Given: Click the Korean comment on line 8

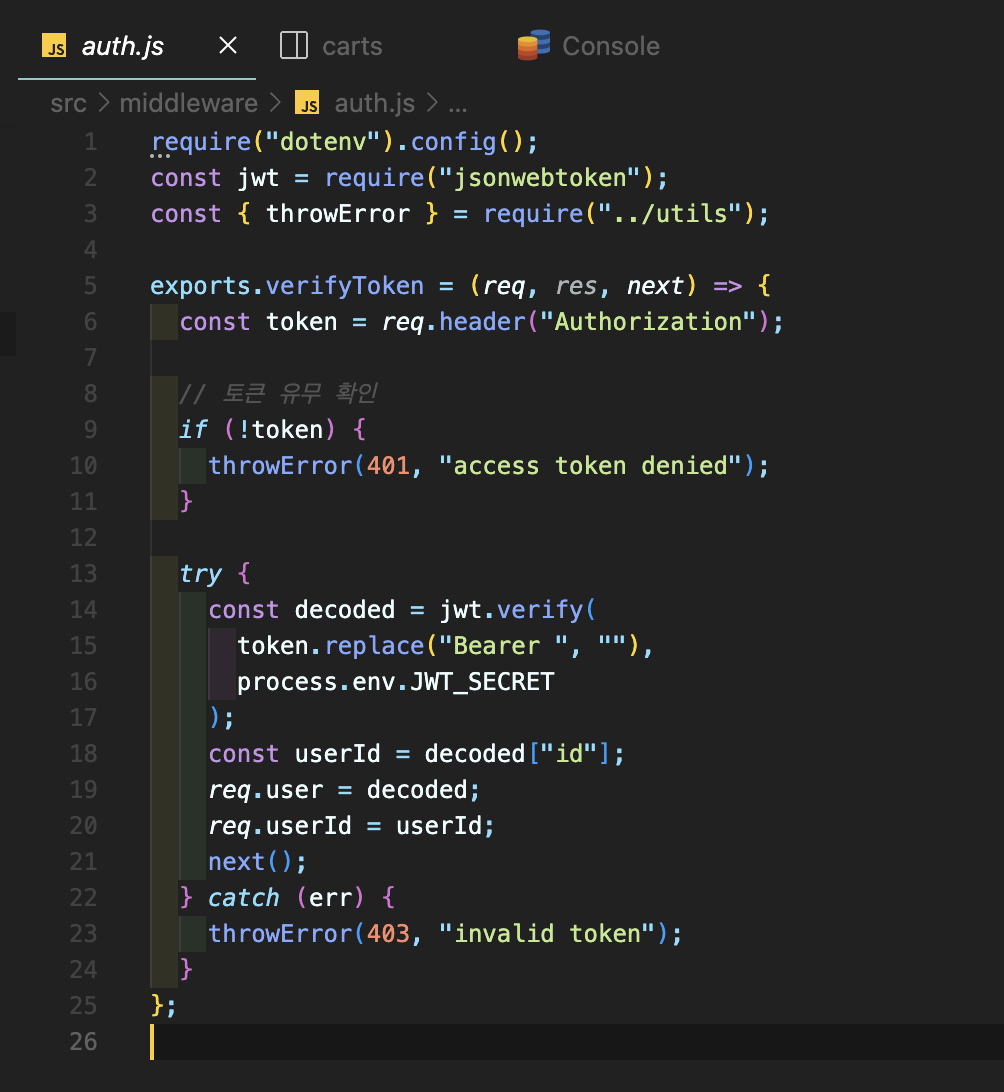Looking at the screenshot, I should [x=279, y=393].
